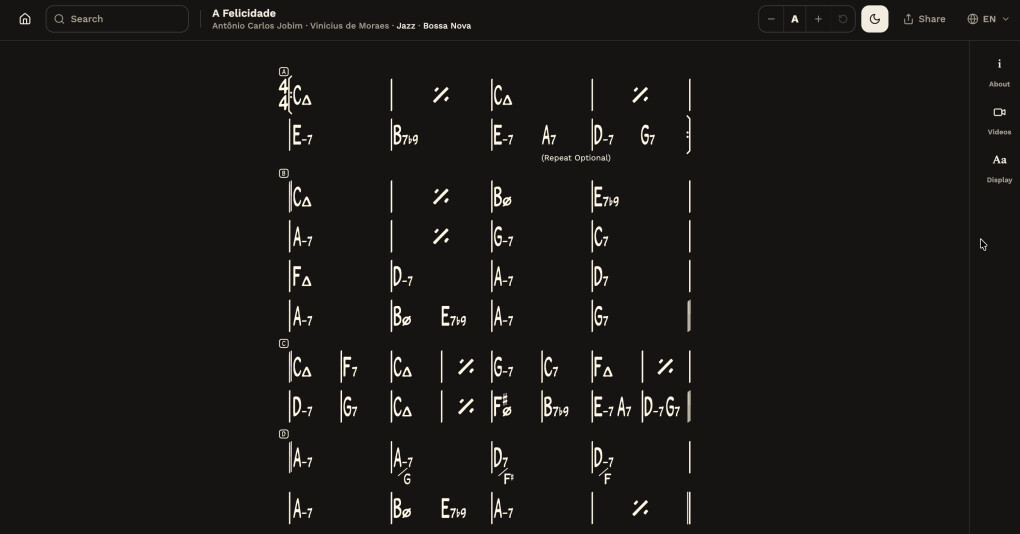The width and height of the screenshot is (1020, 534).
Task: Click the F#ø chord in section C
Action: point(502,406)
